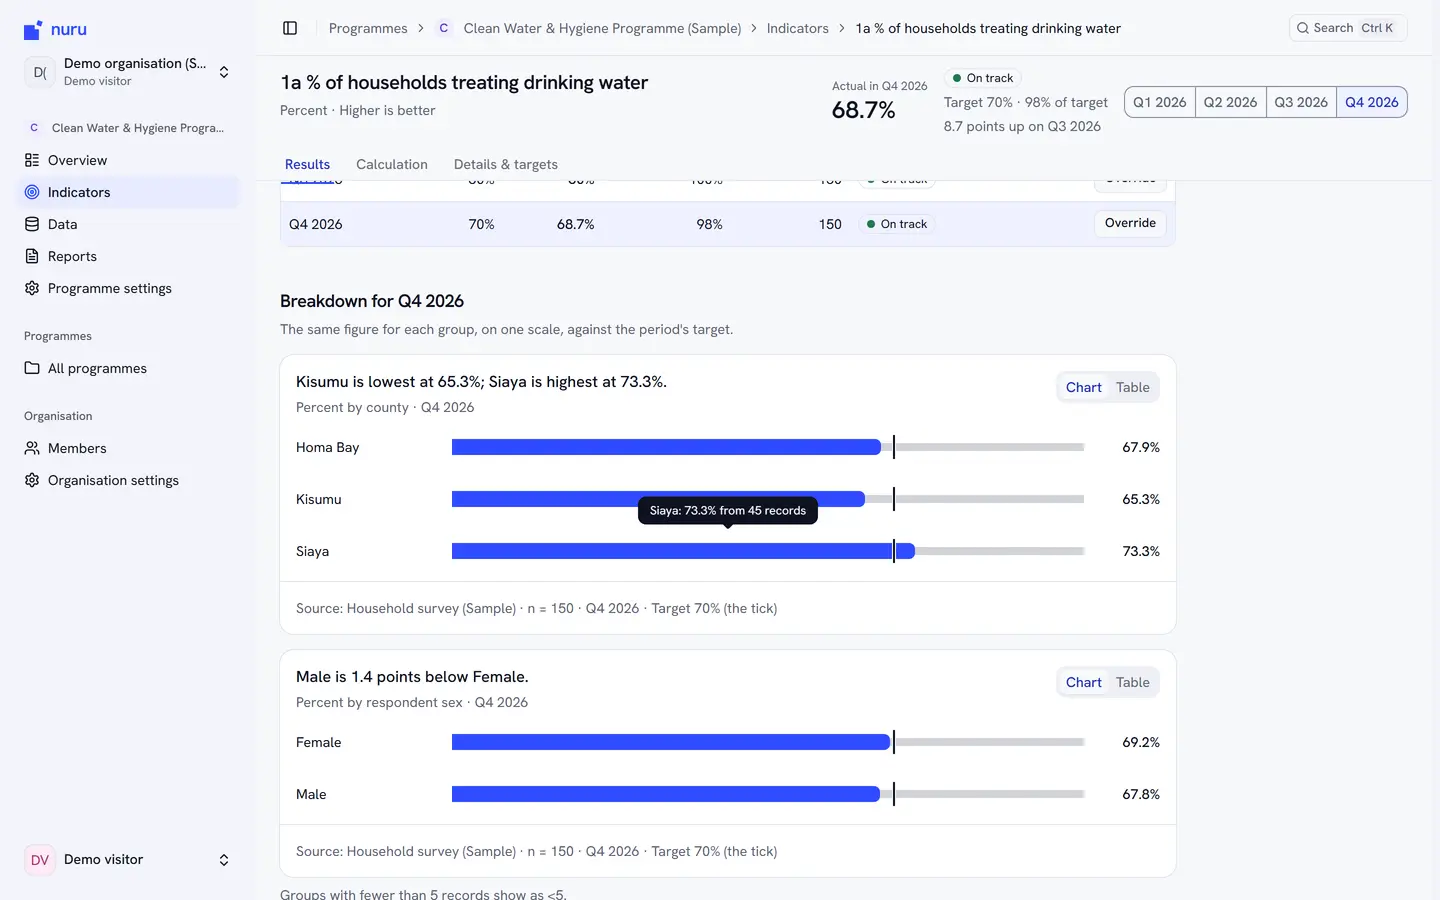
Task: Go to Overview in sidebar
Action: click(130, 160)
